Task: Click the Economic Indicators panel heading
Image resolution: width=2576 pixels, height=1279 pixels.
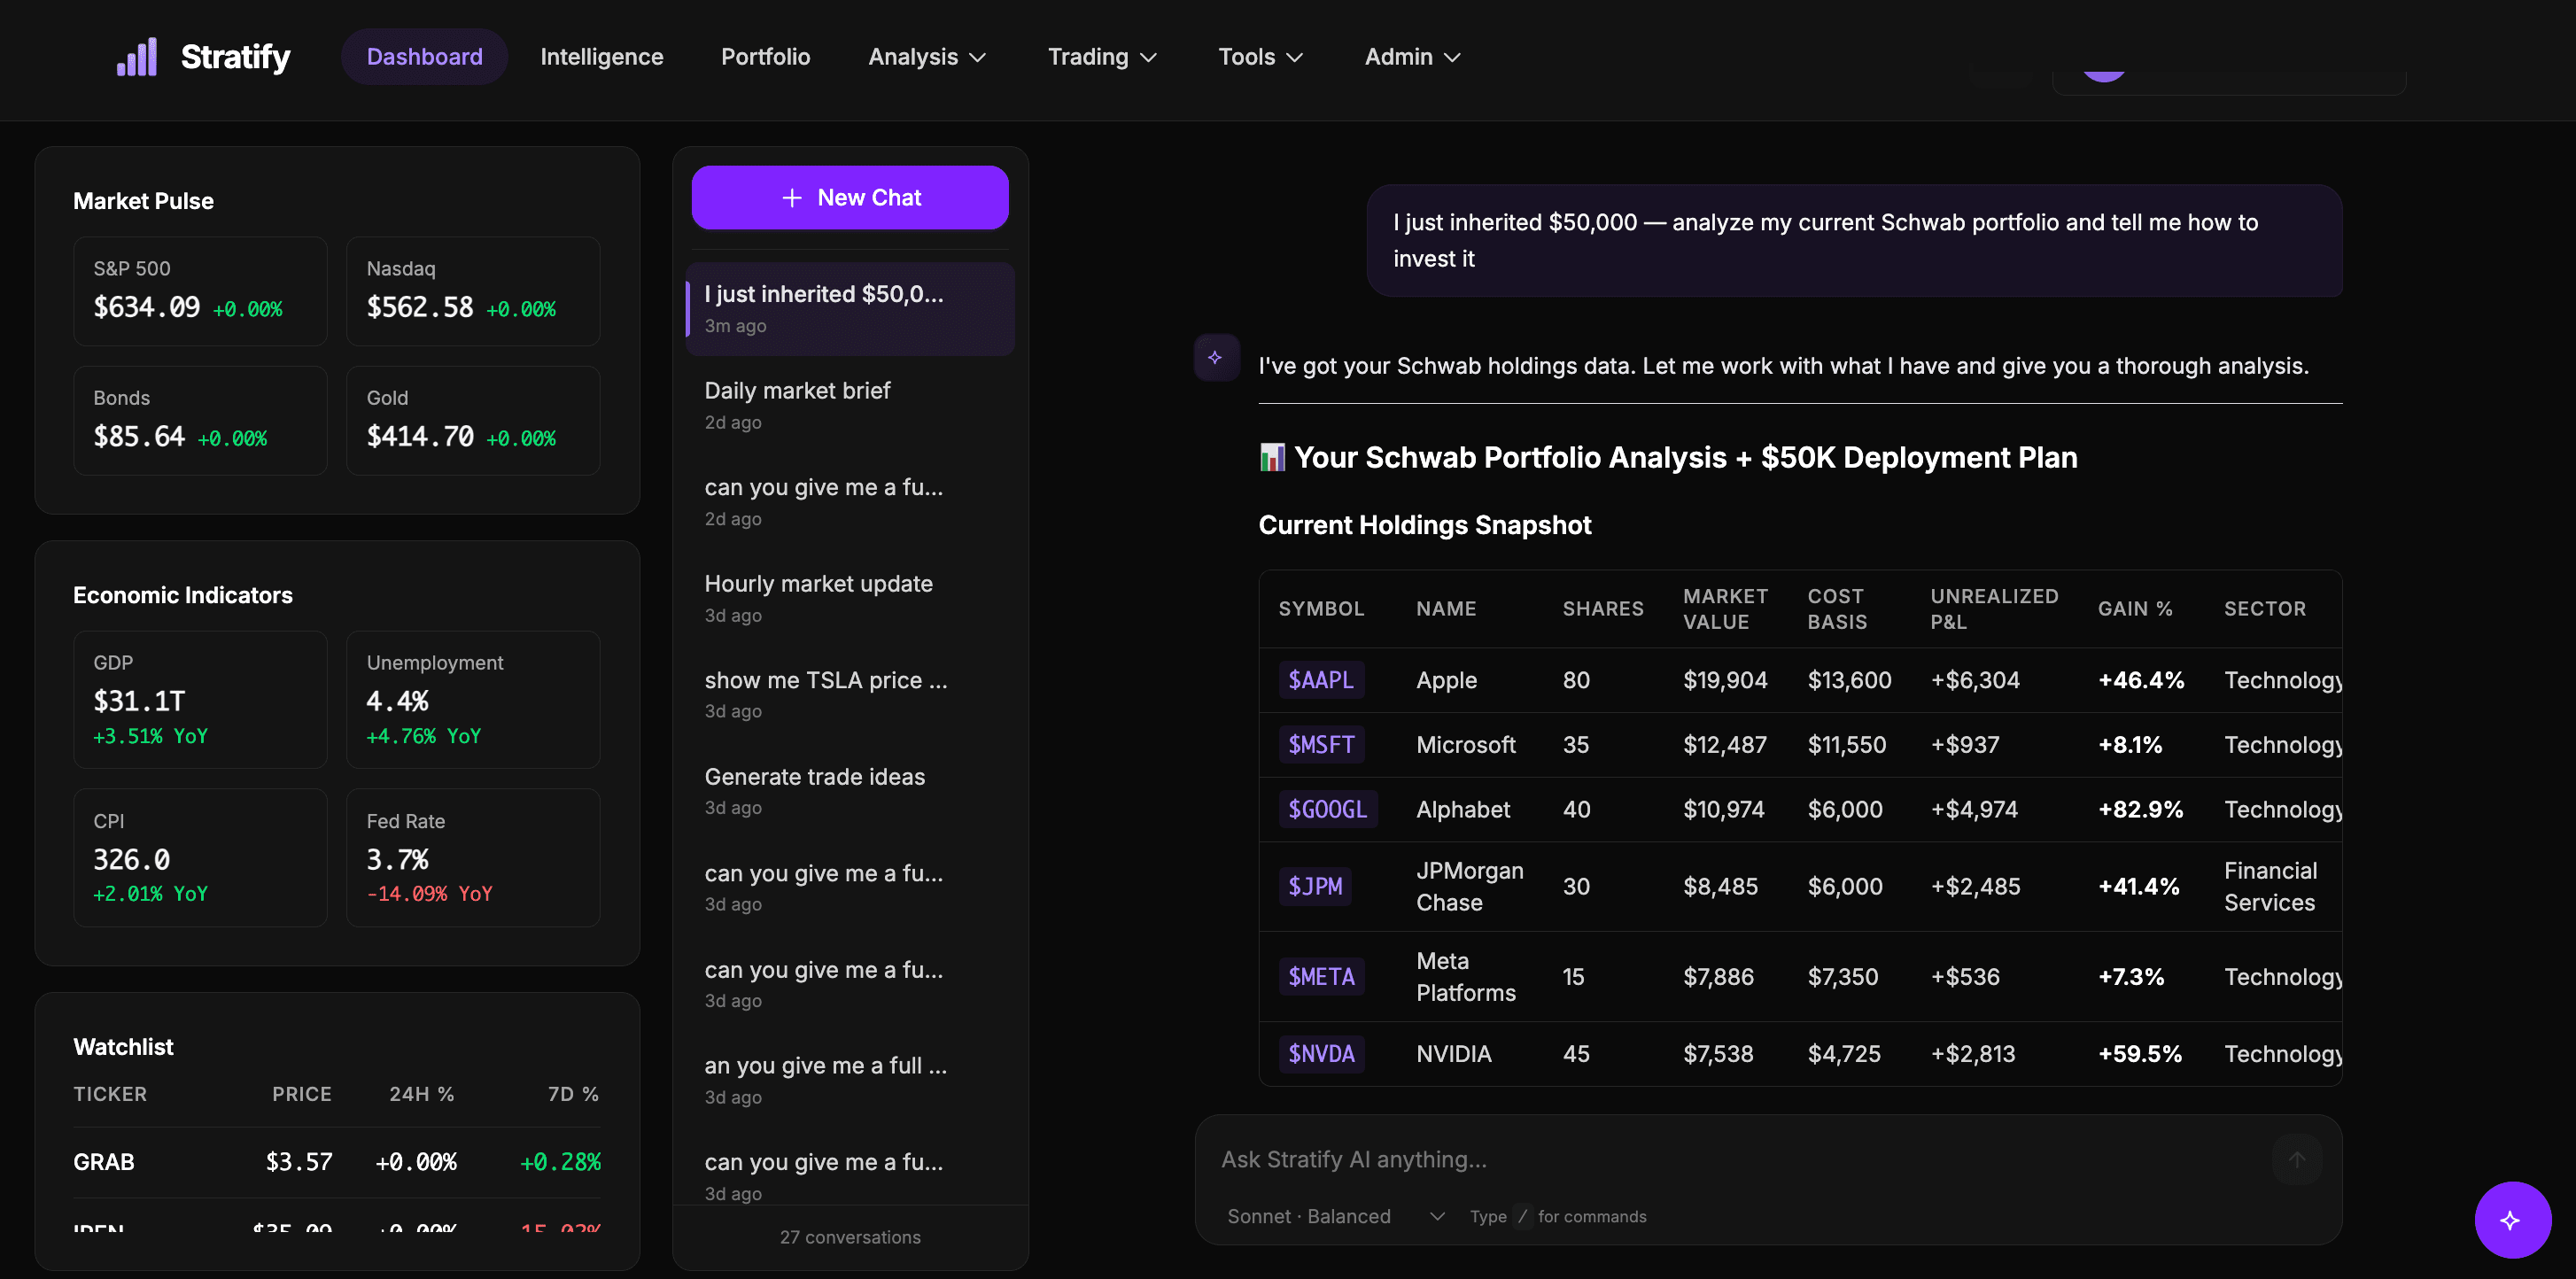Action: pyautogui.click(x=183, y=595)
